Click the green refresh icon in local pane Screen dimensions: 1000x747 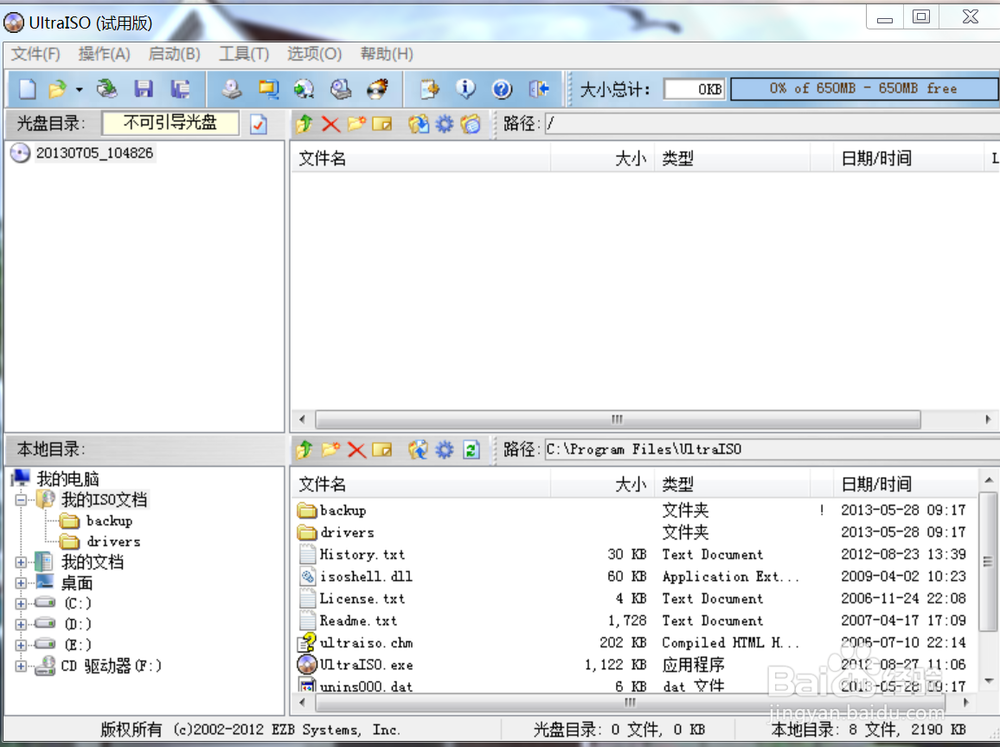pyautogui.click(x=471, y=450)
